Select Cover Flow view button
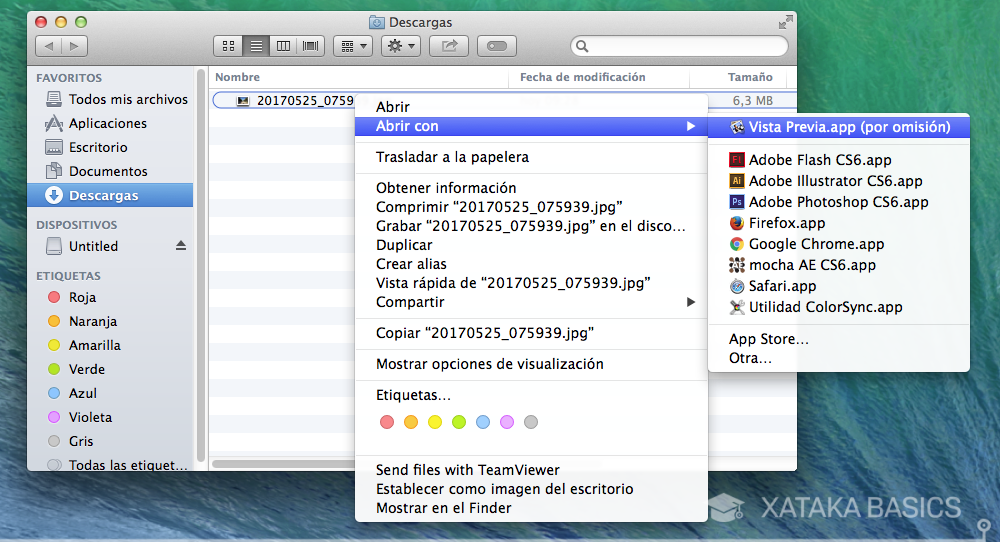1000x542 pixels. pyautogui.click(x=311, y=46)
